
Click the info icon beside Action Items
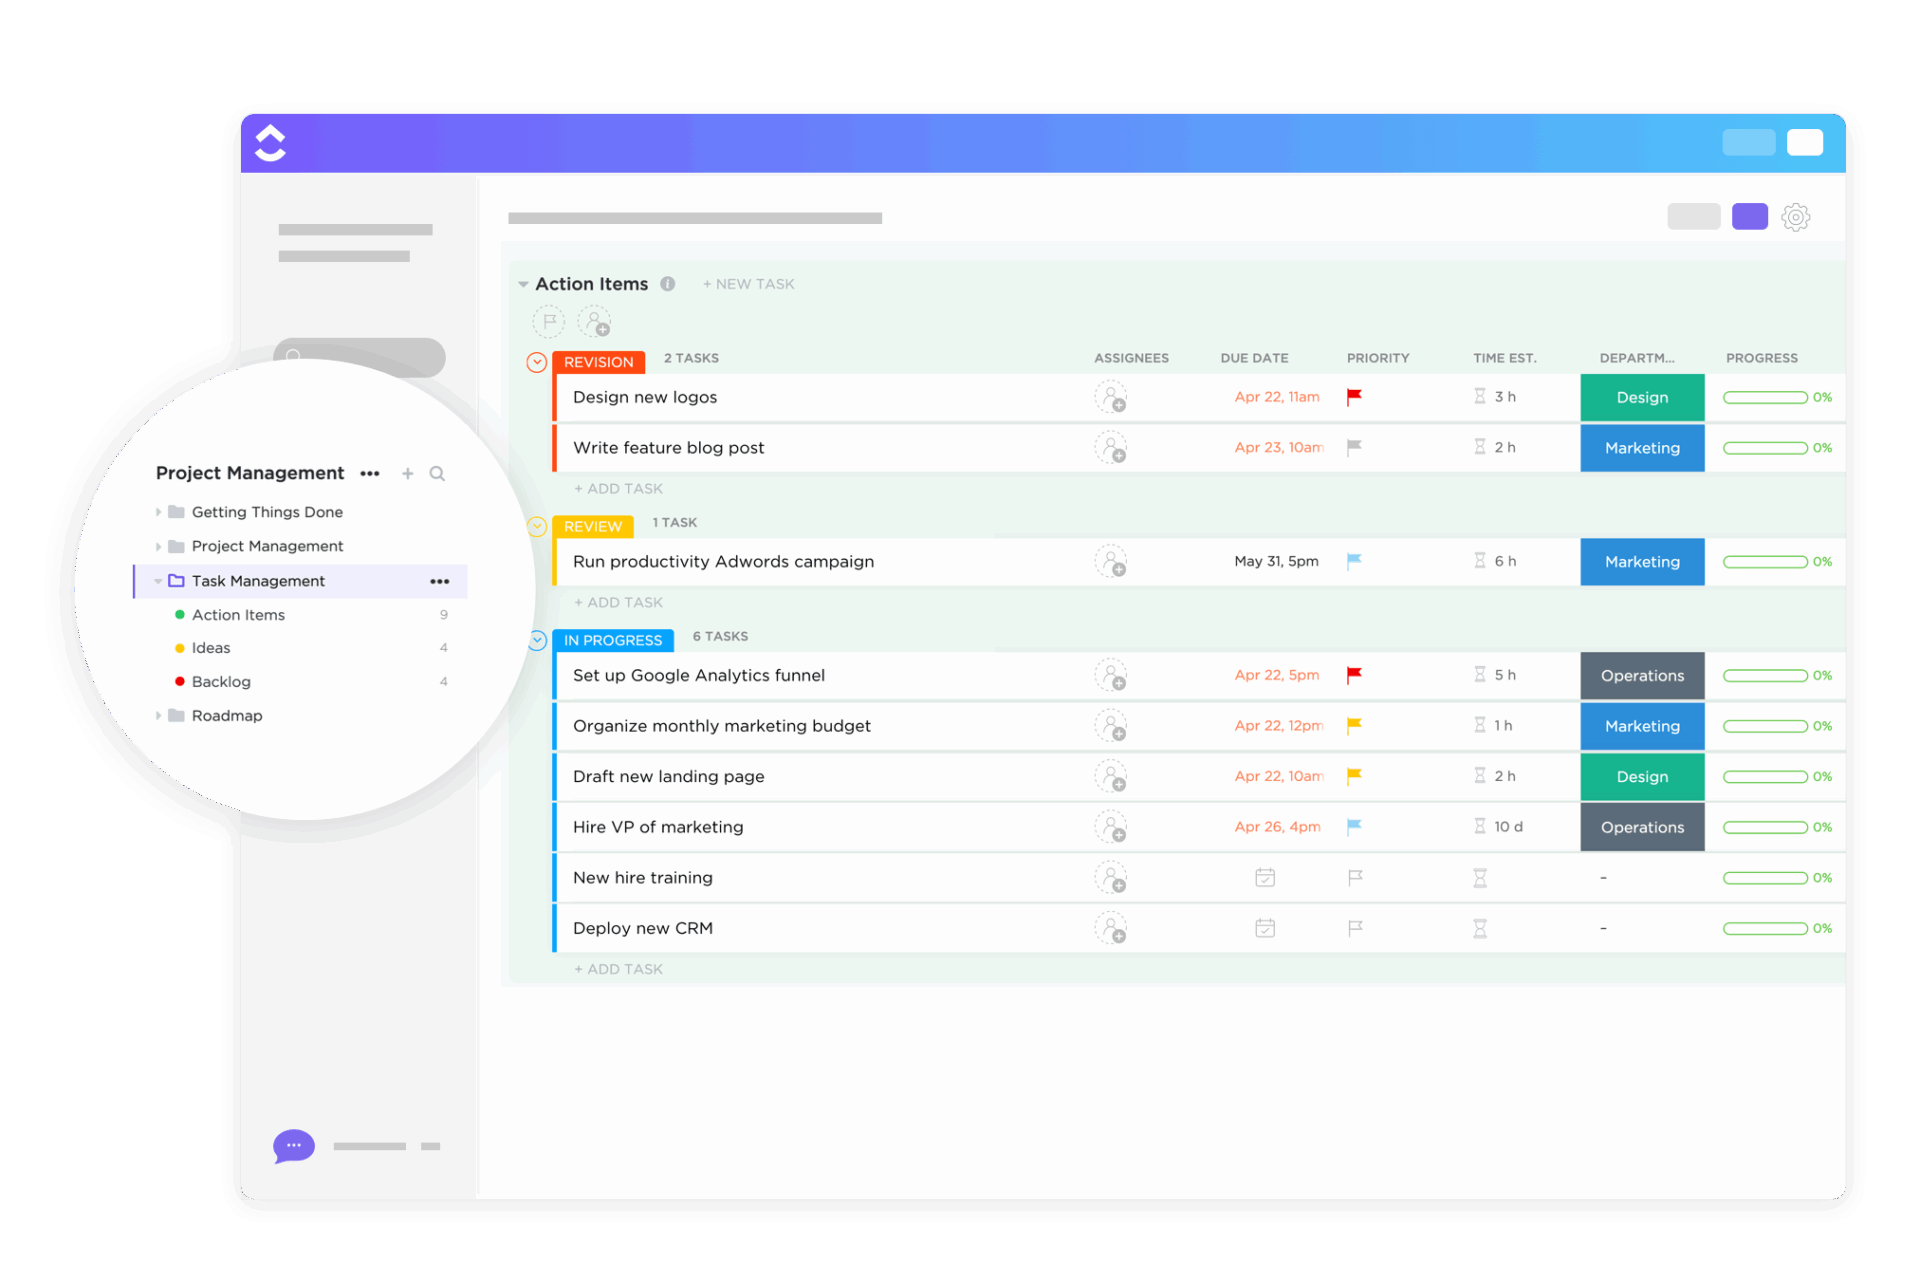(668, 284)
